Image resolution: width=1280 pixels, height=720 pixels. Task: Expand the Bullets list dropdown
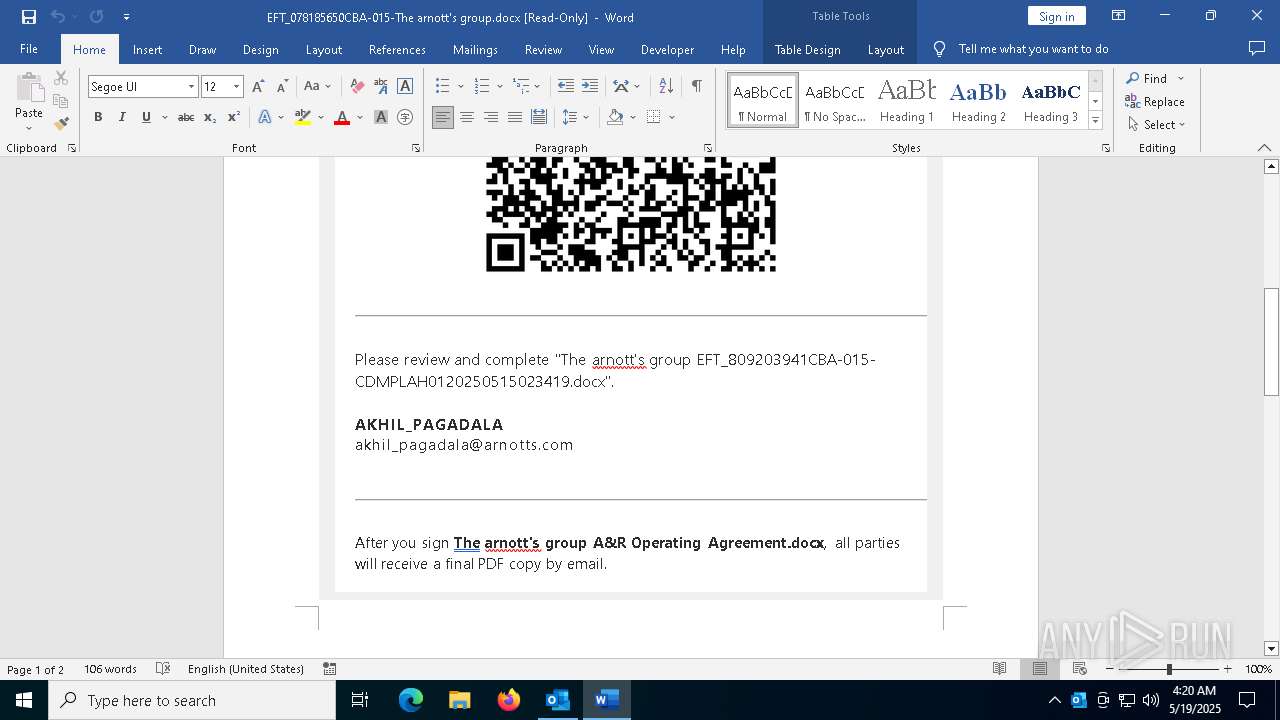coord(459,87)
